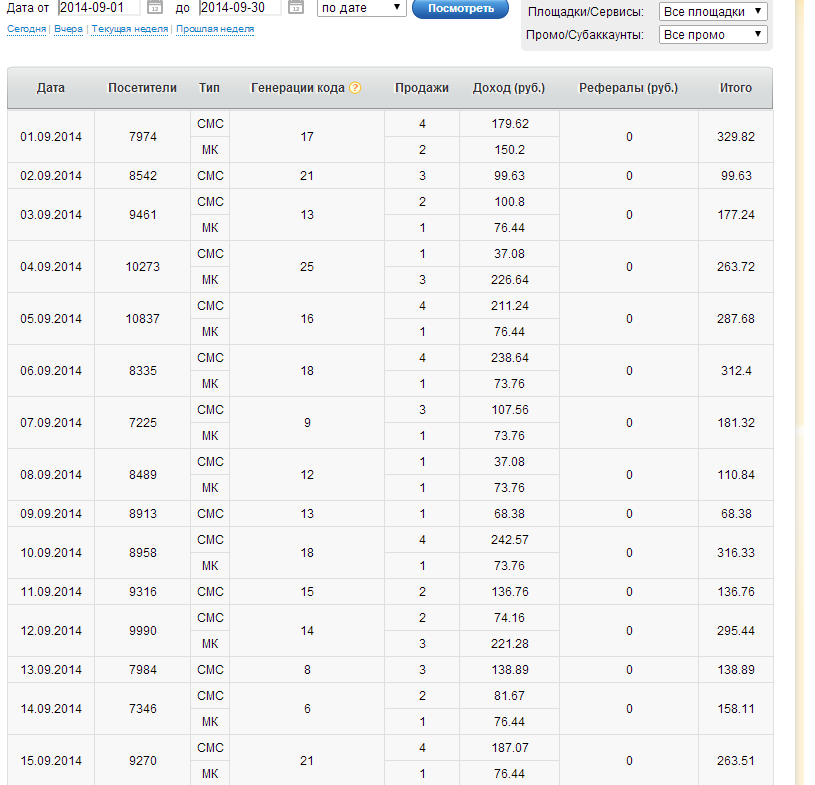Image resolution: width=815 pixels, height=785 pixels.
Task: Click the 'Посмотреть' button
Action: click(x=461, y=8)
